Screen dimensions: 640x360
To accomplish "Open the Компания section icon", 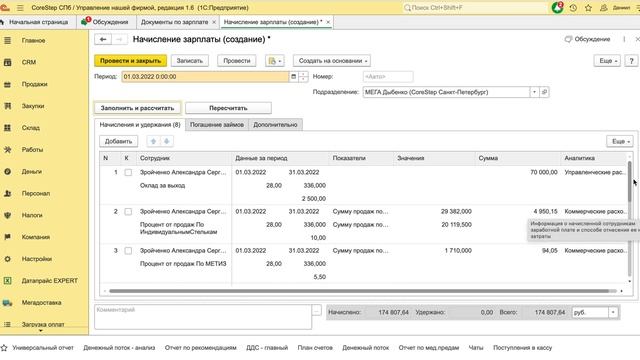I will pos(7,237).
